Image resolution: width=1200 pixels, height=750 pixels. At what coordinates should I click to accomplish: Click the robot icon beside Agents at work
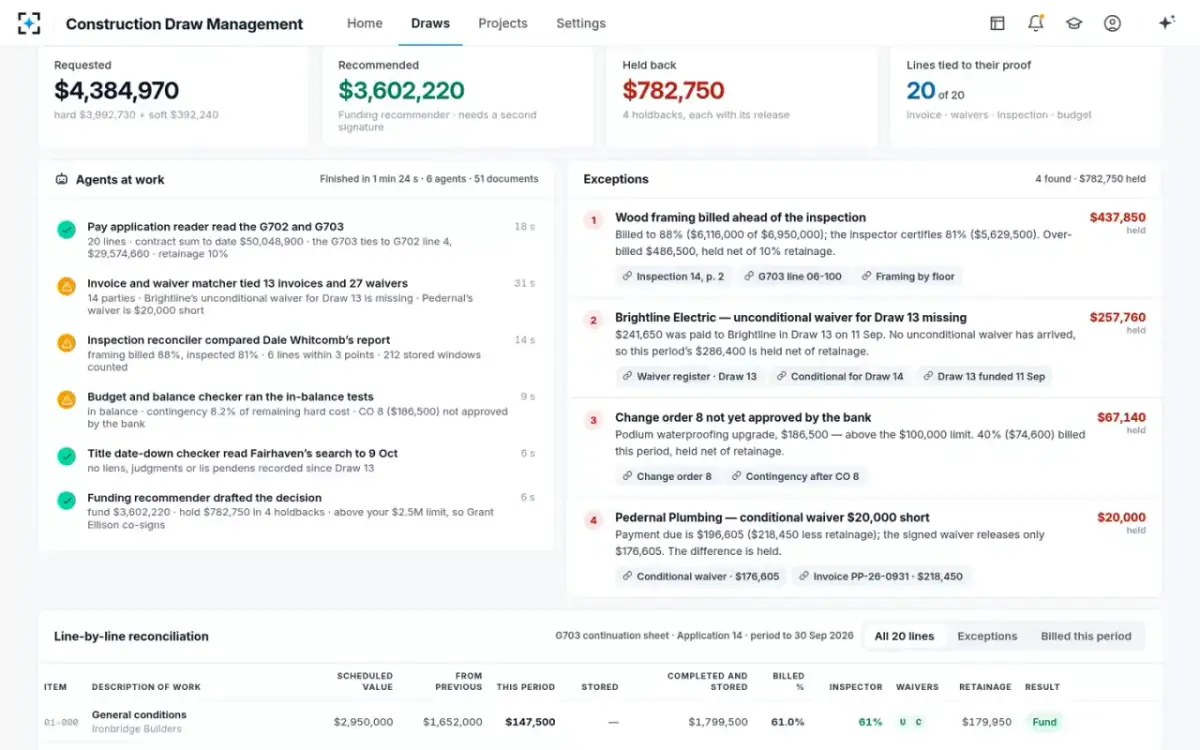click(x=61, y=180)
